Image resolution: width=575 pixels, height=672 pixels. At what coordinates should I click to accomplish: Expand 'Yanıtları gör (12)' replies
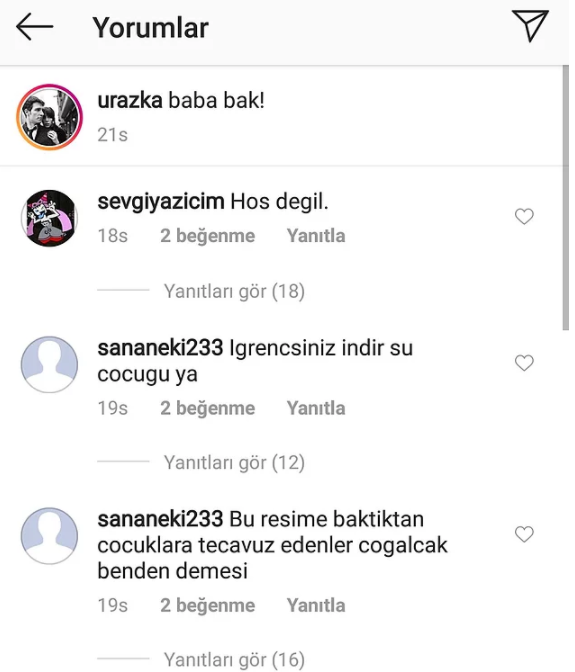(234, 462)
